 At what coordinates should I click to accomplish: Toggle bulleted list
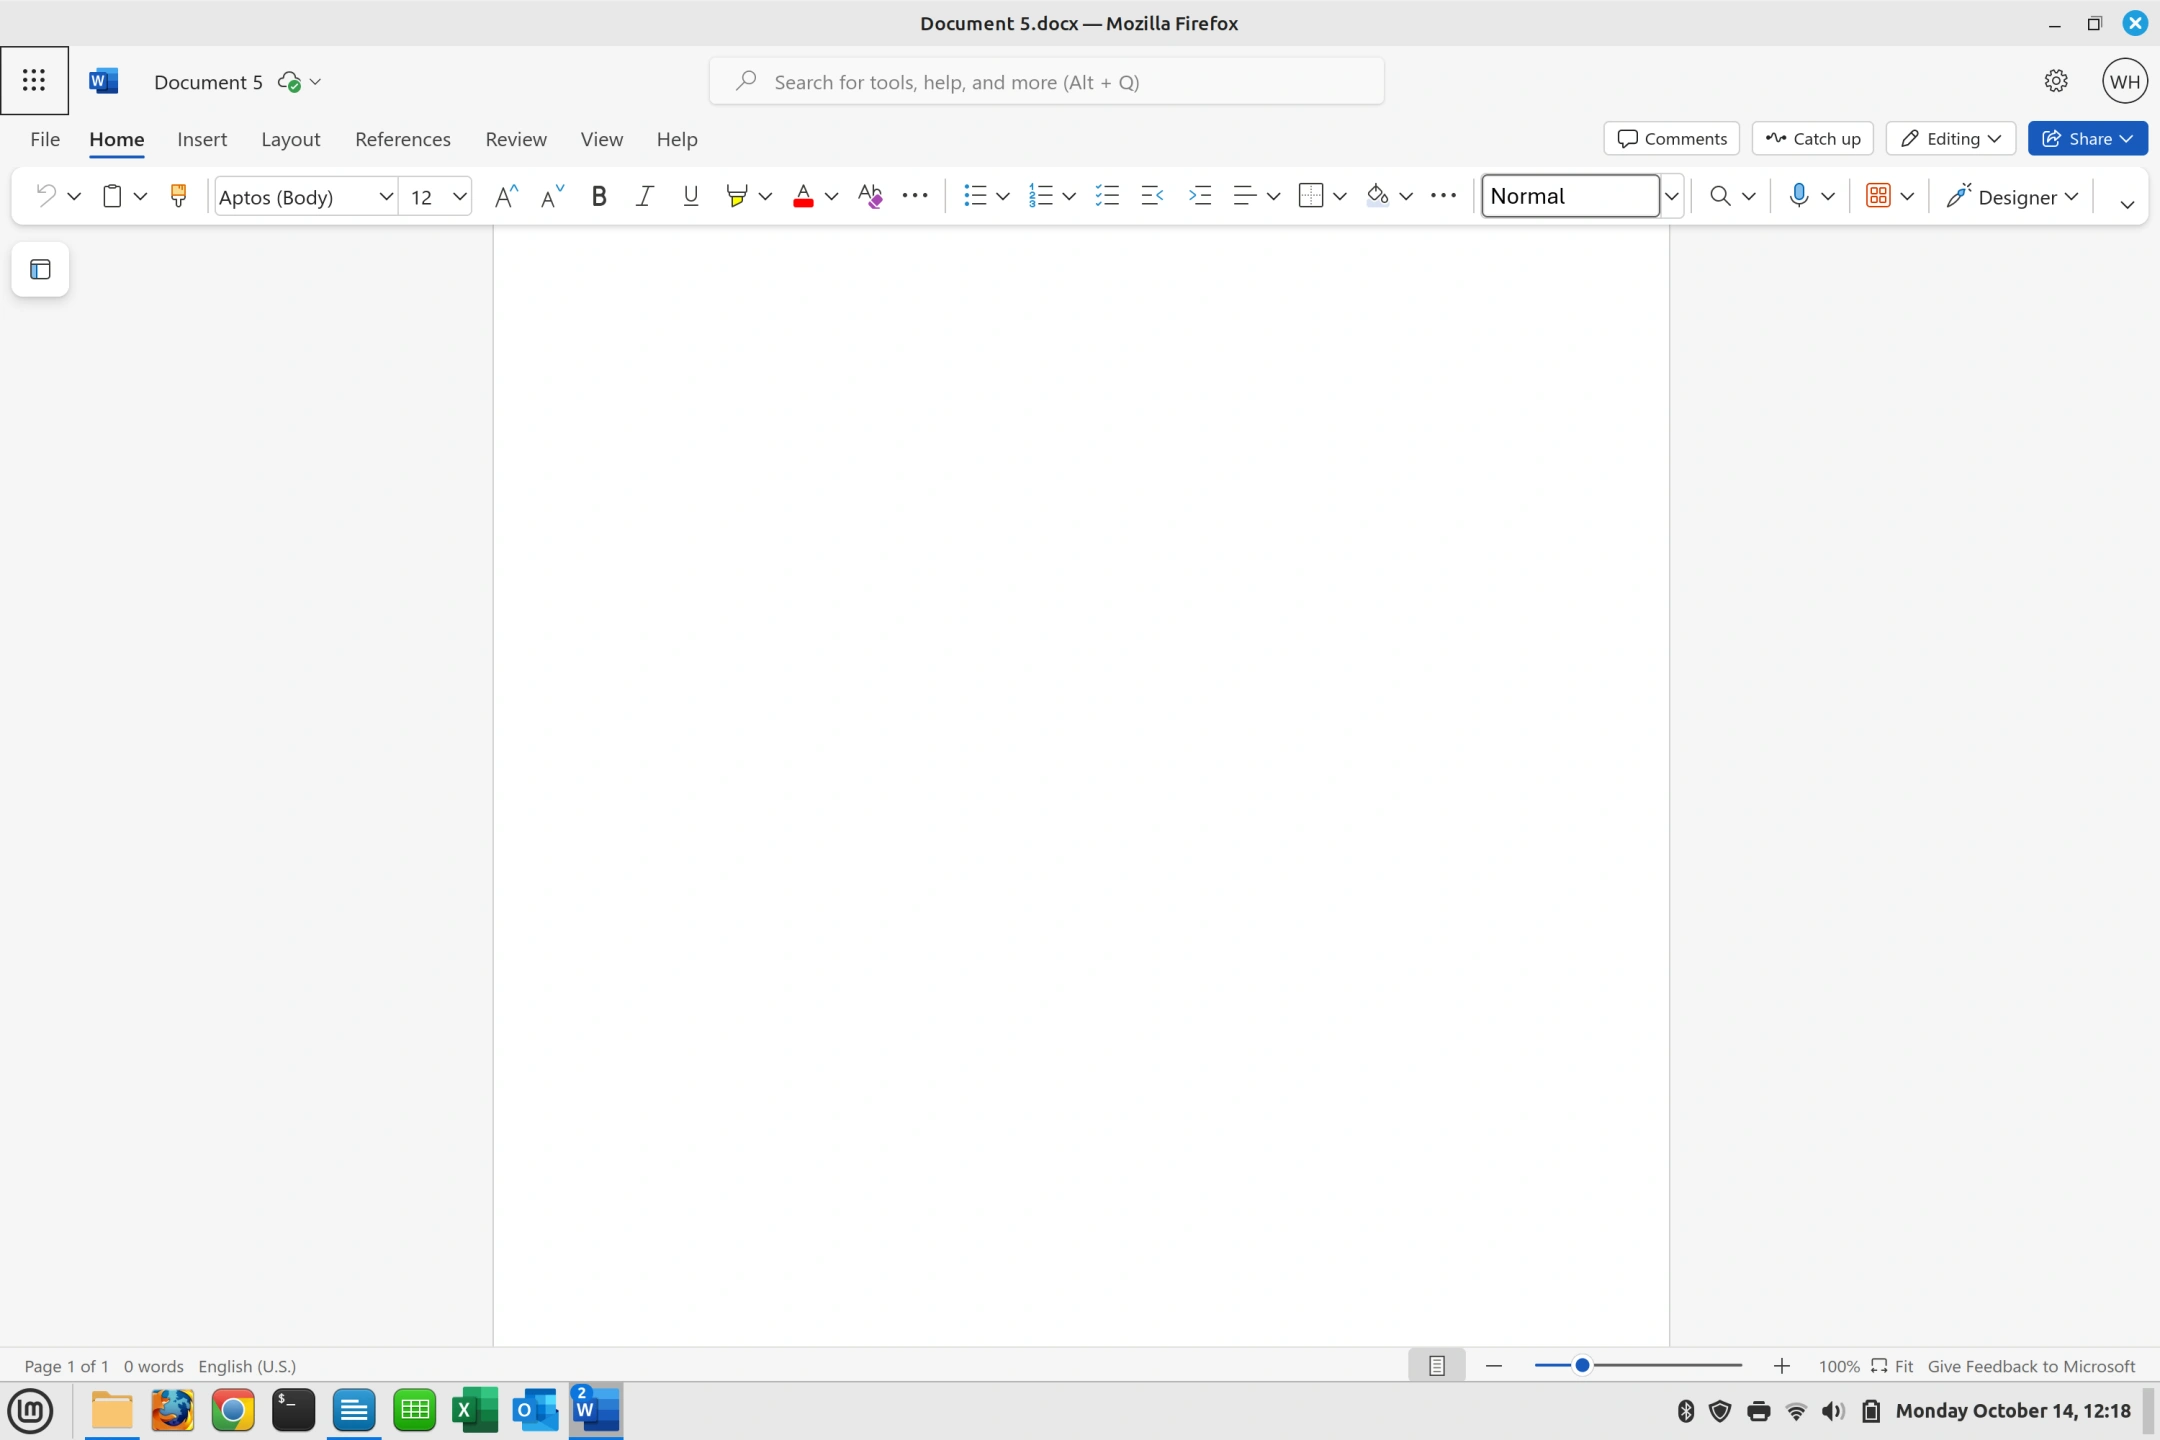click(975, 196)
